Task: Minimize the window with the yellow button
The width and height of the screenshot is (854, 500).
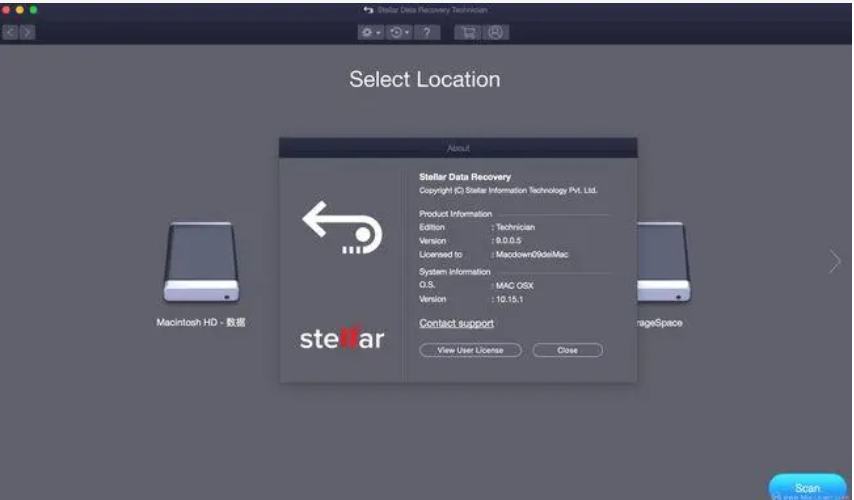Action: click(20, 10)
